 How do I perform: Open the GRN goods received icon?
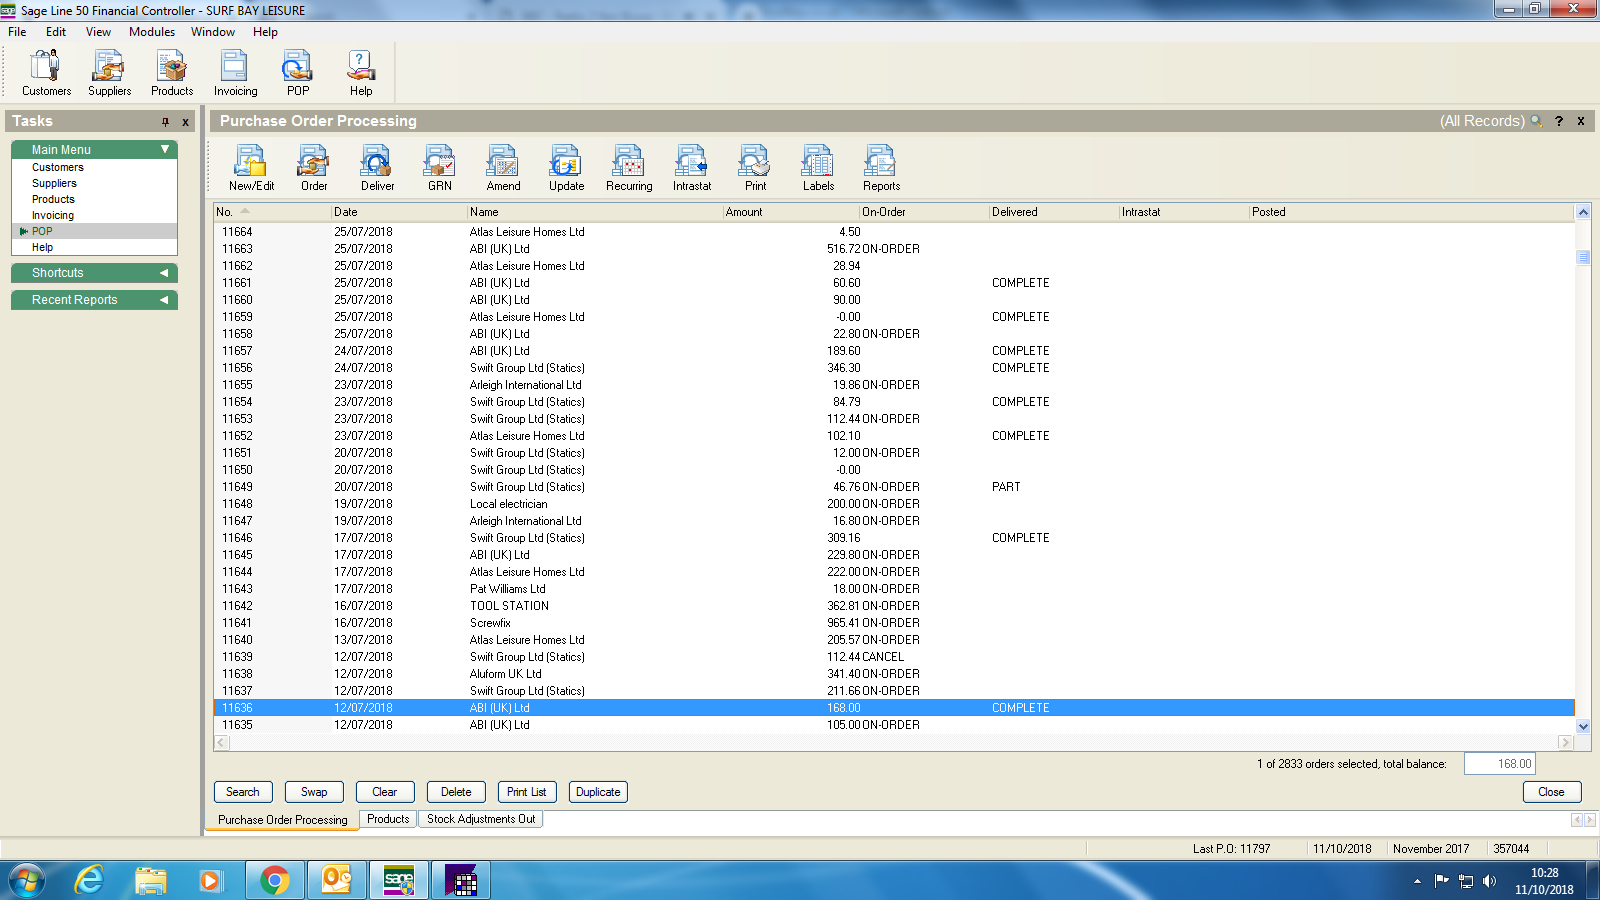(440, 167)
